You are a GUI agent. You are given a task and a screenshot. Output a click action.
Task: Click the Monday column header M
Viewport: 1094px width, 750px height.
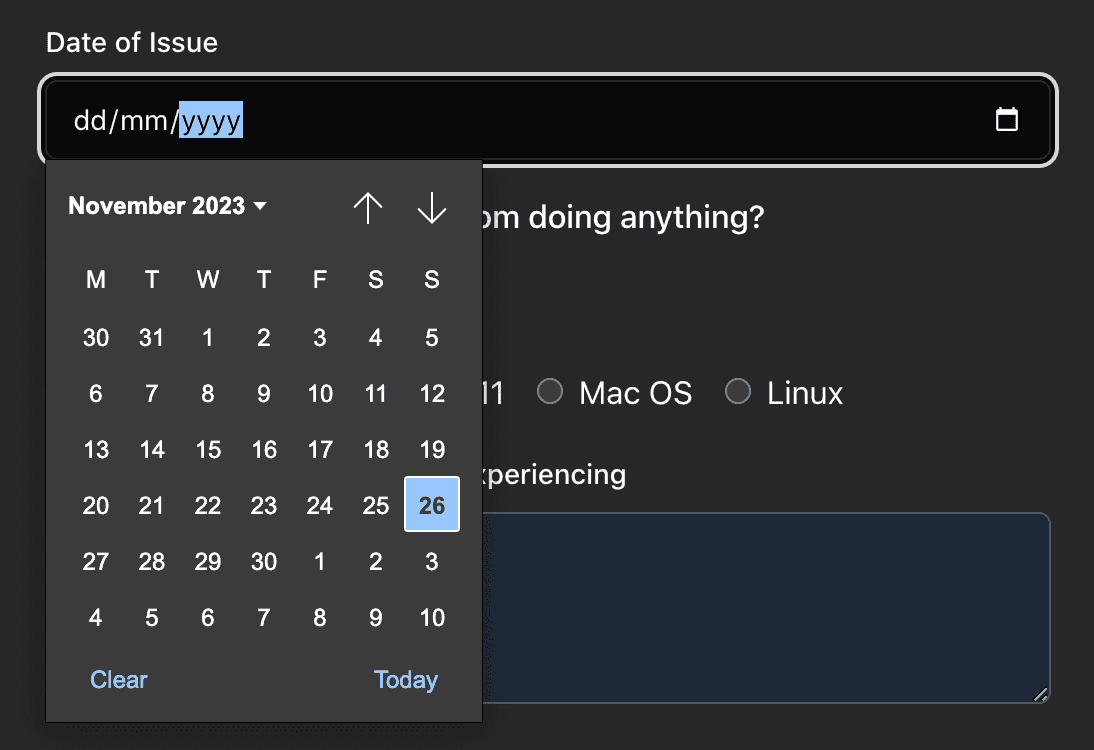pos(95,279)
